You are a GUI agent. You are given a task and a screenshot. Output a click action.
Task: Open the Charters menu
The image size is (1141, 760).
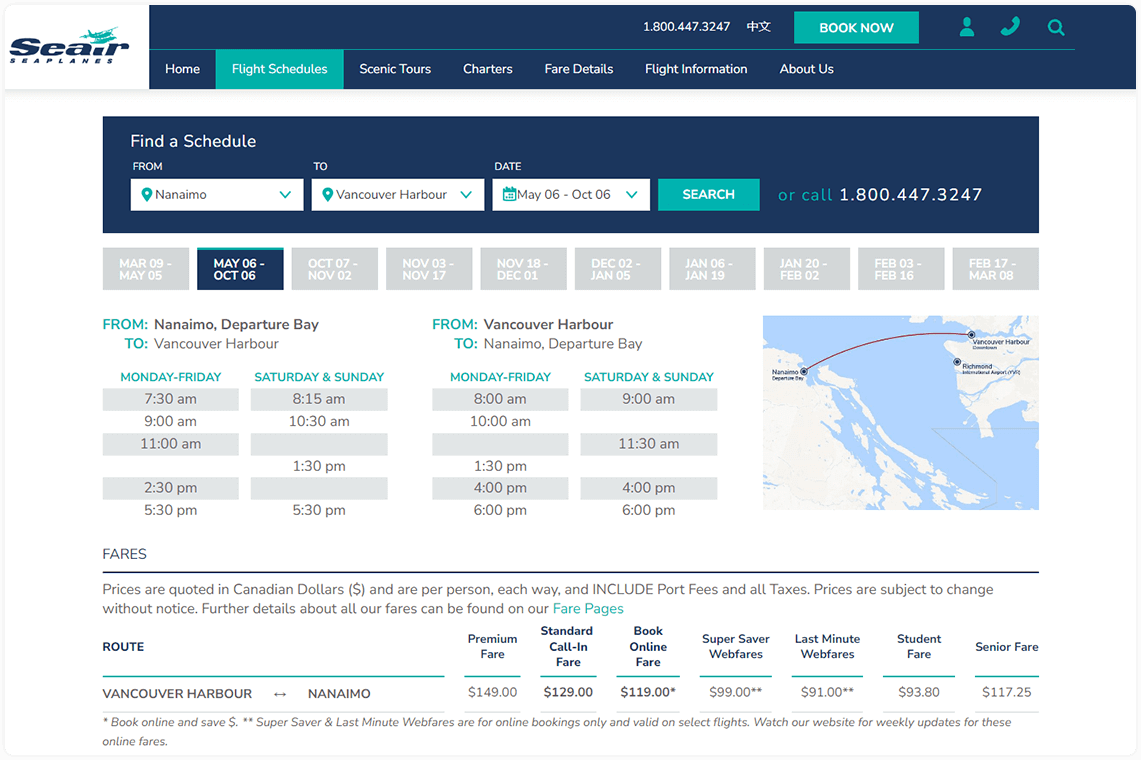click(x=488, y=69)
